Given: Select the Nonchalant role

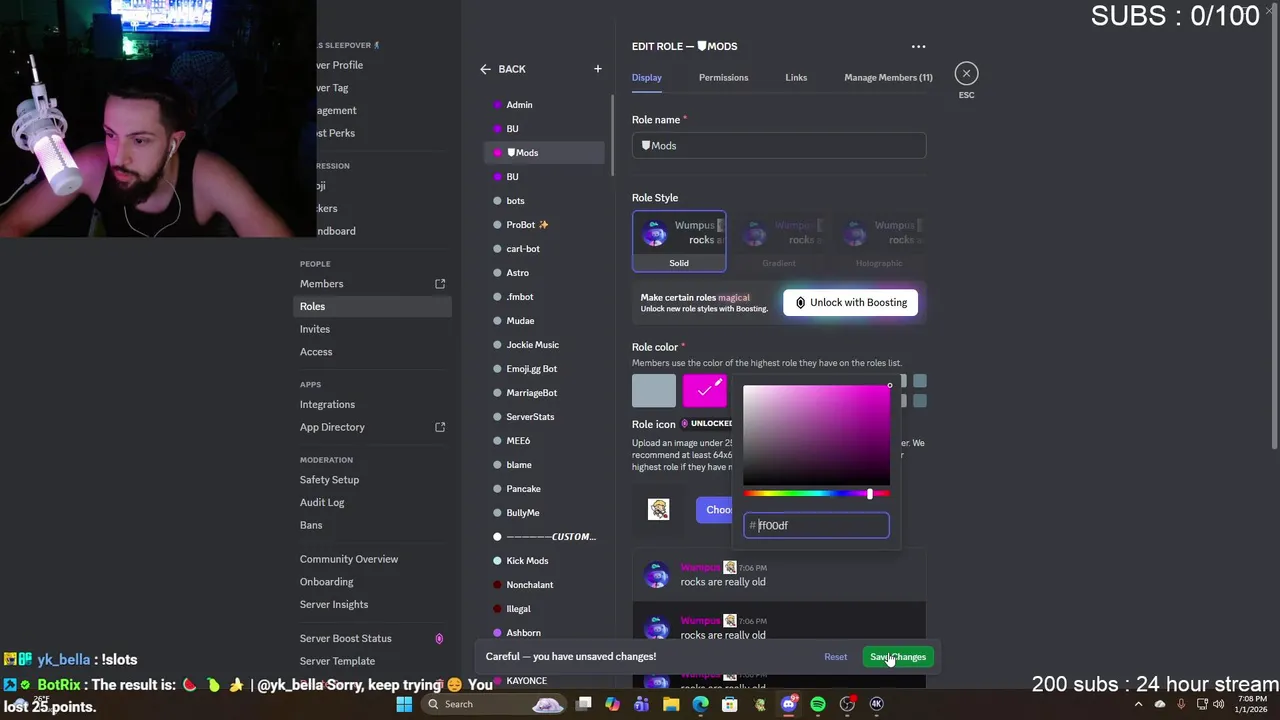Looking at the screenshot, I should coord(545,585).
